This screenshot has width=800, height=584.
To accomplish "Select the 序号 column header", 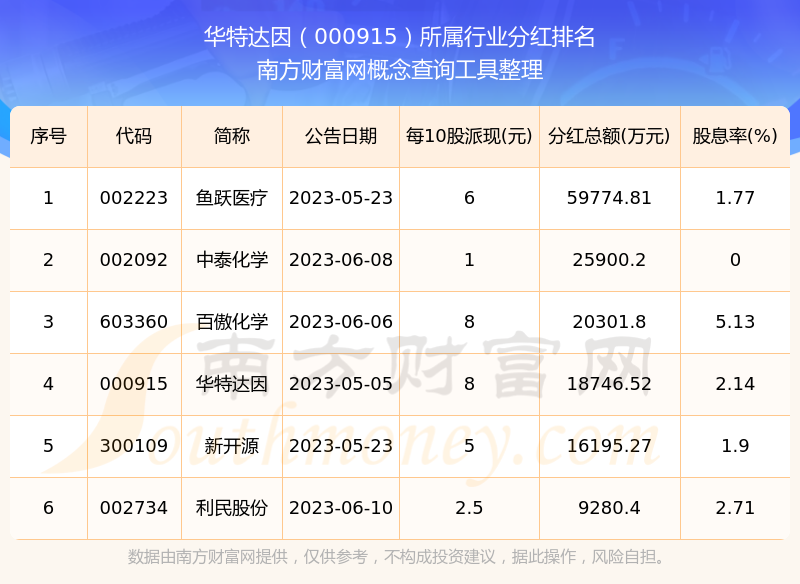I will coord(48,136).
